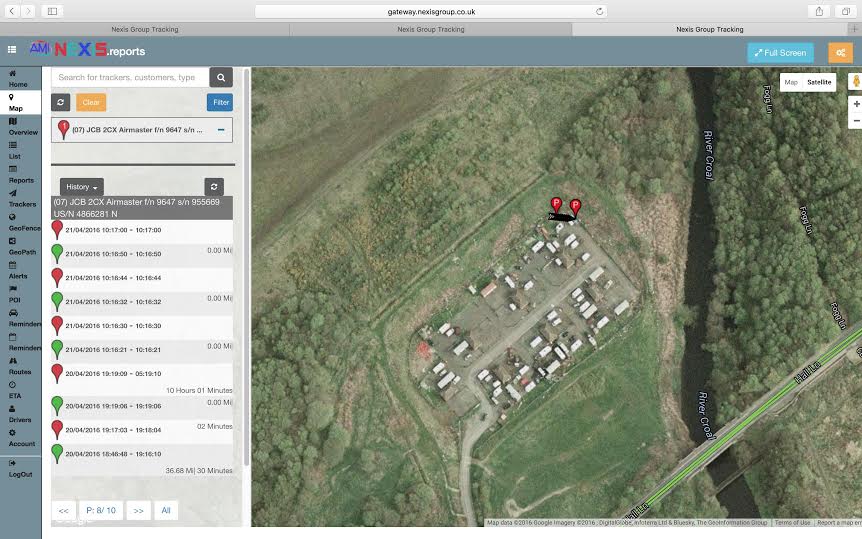Click the Street View pegman icon

coord(855,82)
